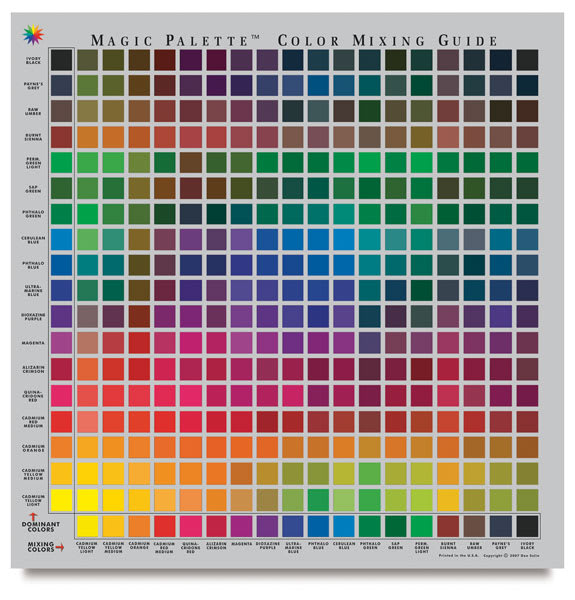Click the Ivory Black row label on left
The height and width of the screenshot is (600, 575).
(33, 60)
